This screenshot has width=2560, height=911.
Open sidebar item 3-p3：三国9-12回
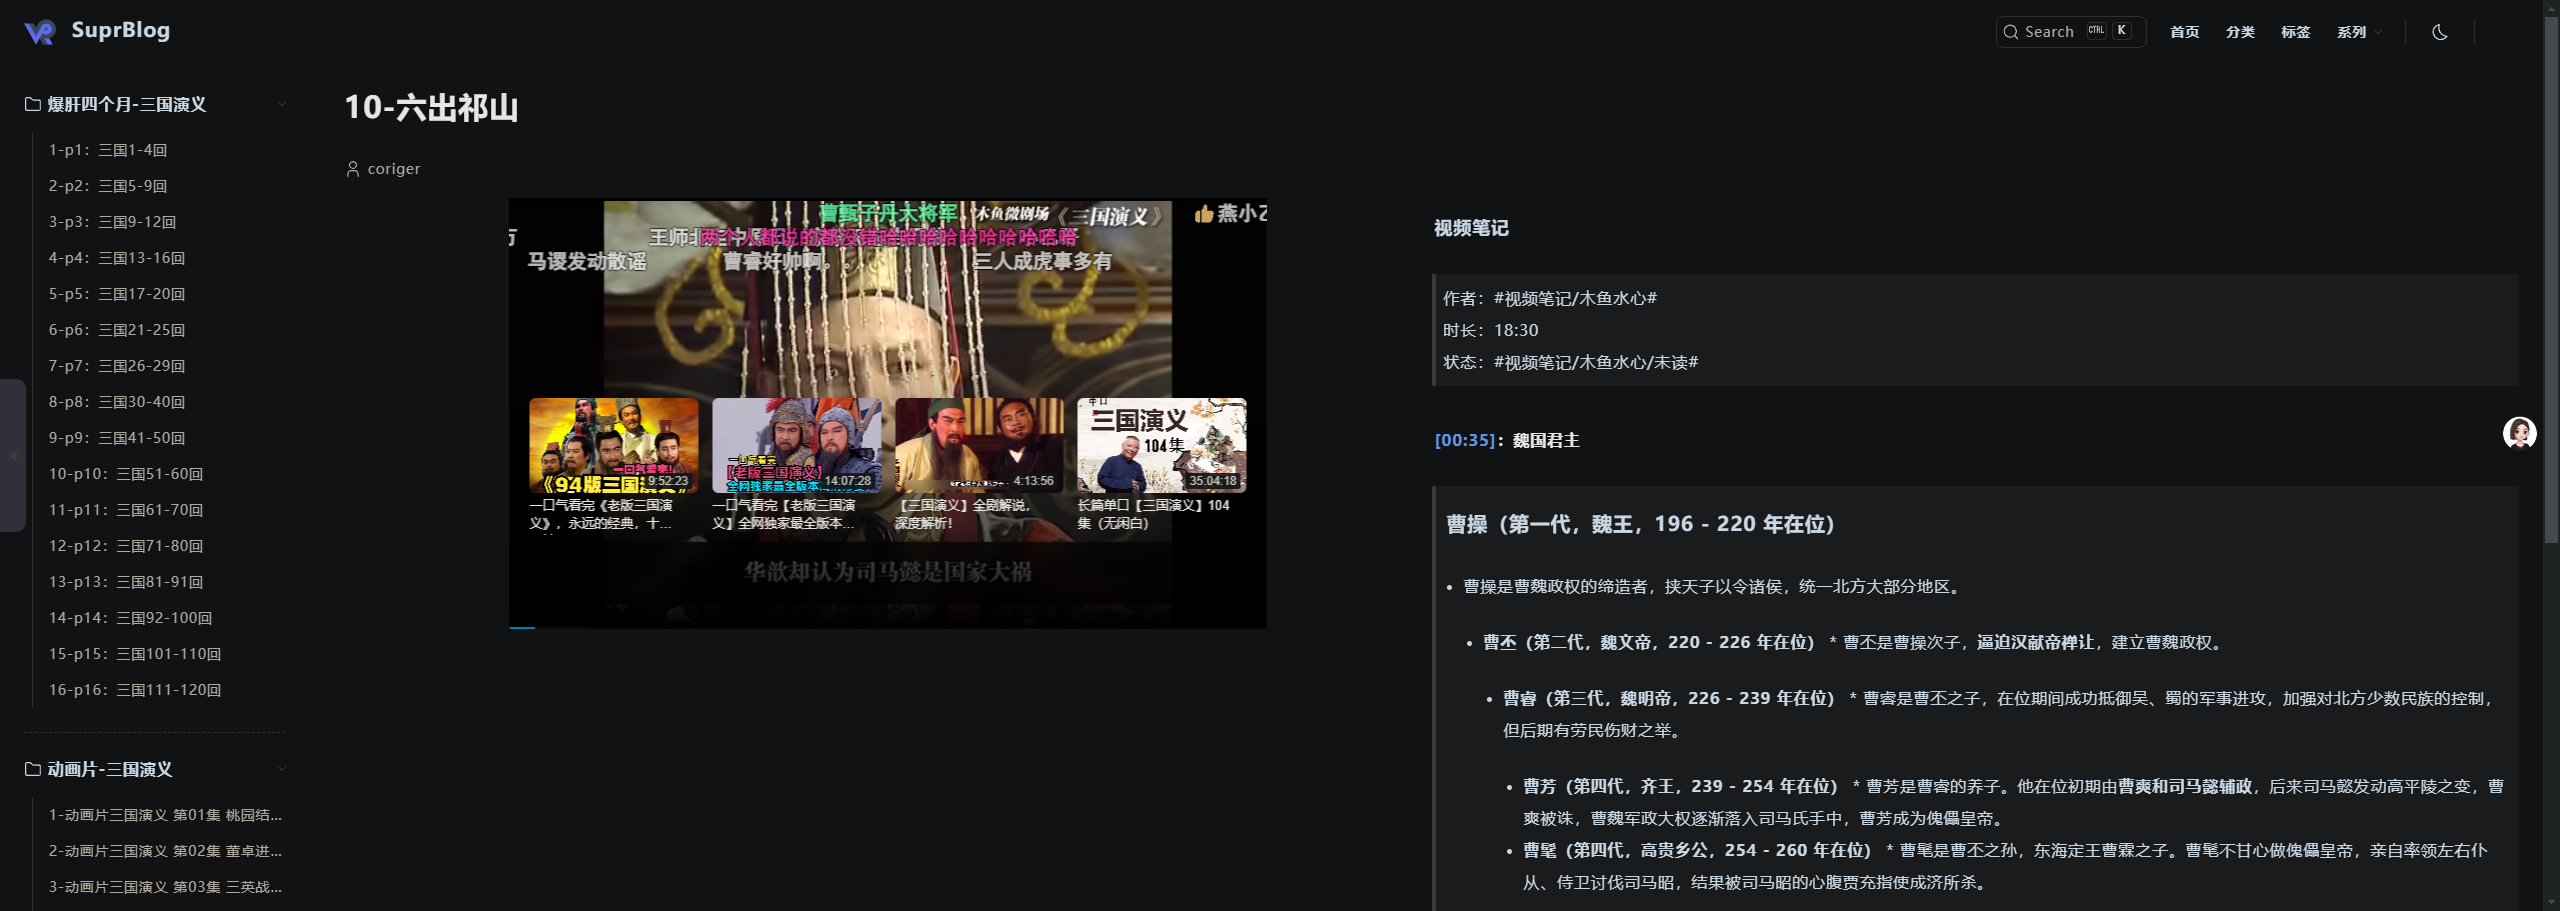point(113,222)
